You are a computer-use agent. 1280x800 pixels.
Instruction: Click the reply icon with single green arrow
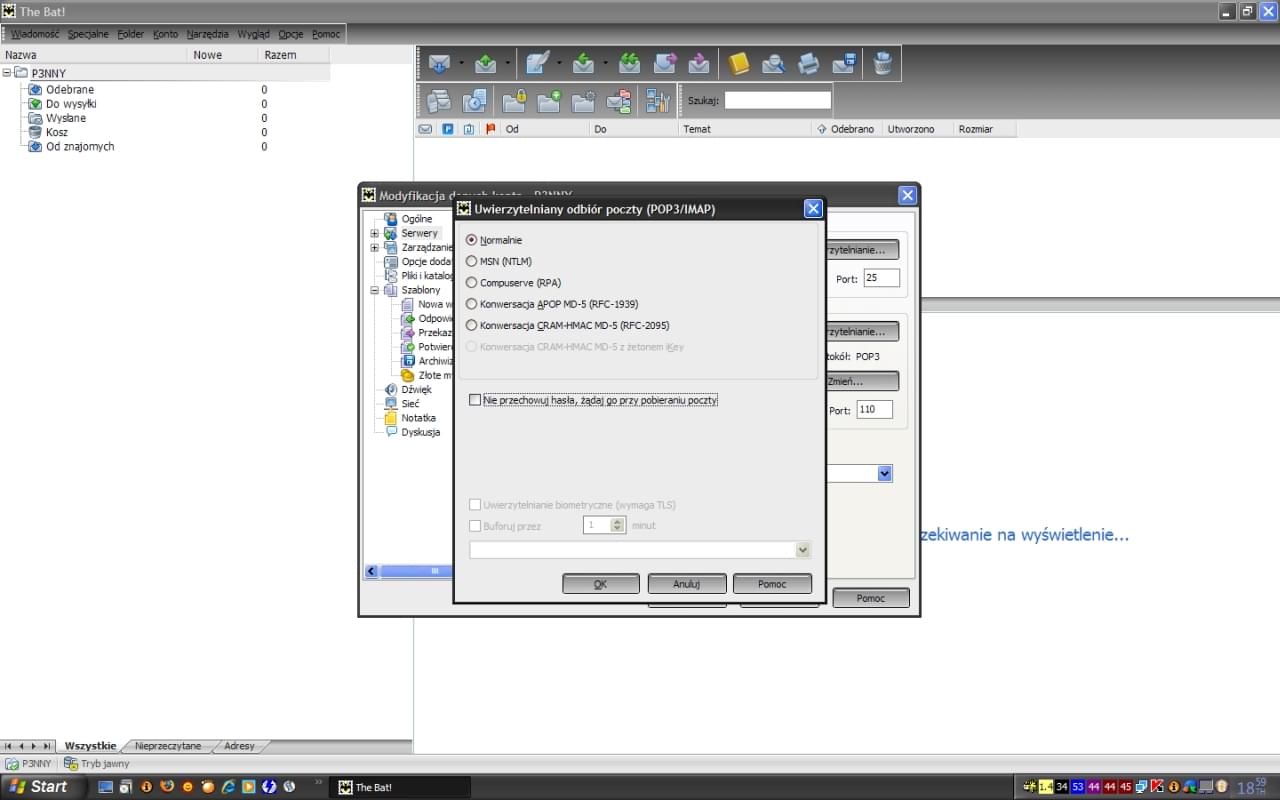584,63
